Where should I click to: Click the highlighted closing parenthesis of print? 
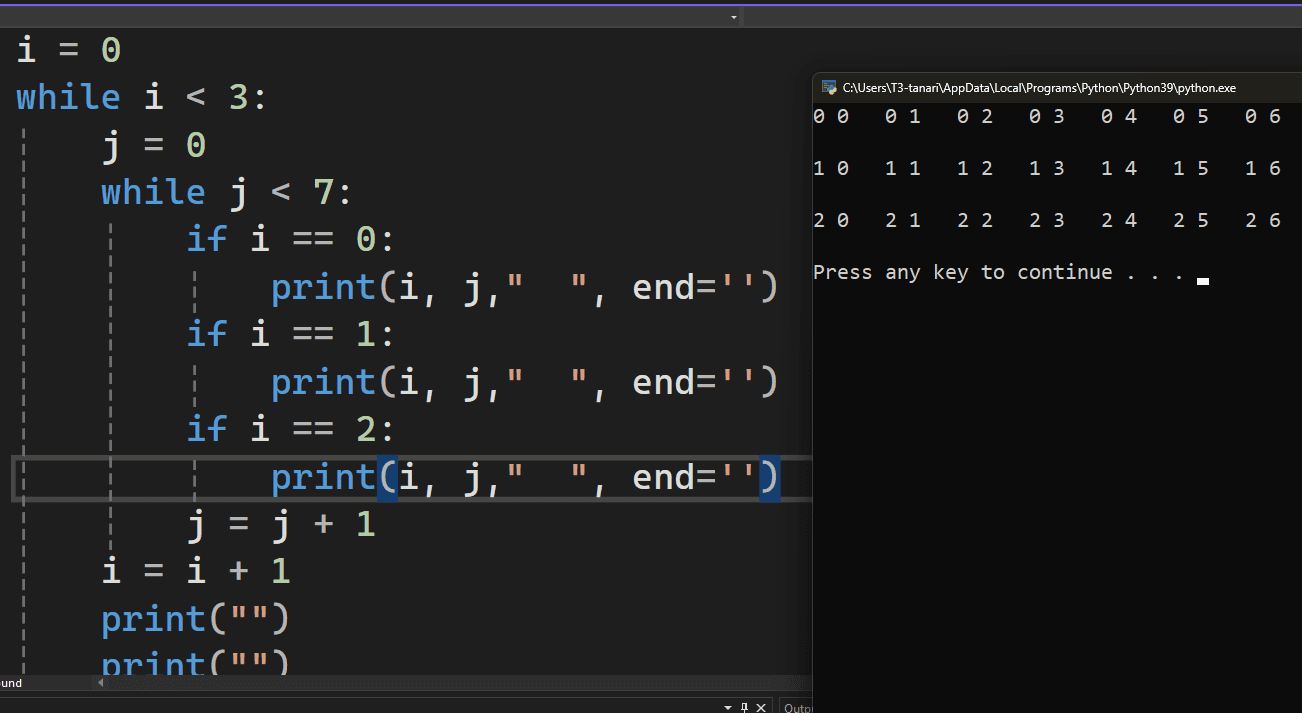769,478
